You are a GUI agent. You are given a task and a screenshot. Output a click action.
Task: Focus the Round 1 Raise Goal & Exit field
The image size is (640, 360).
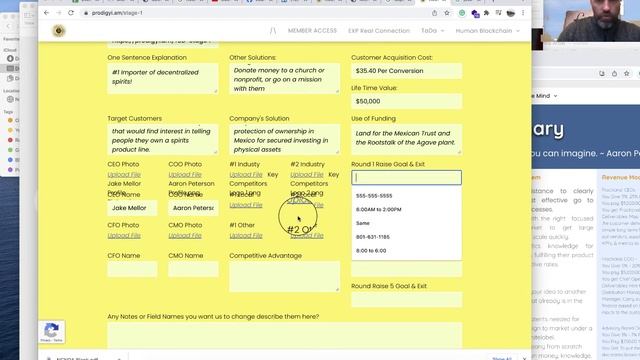point(407,178)
